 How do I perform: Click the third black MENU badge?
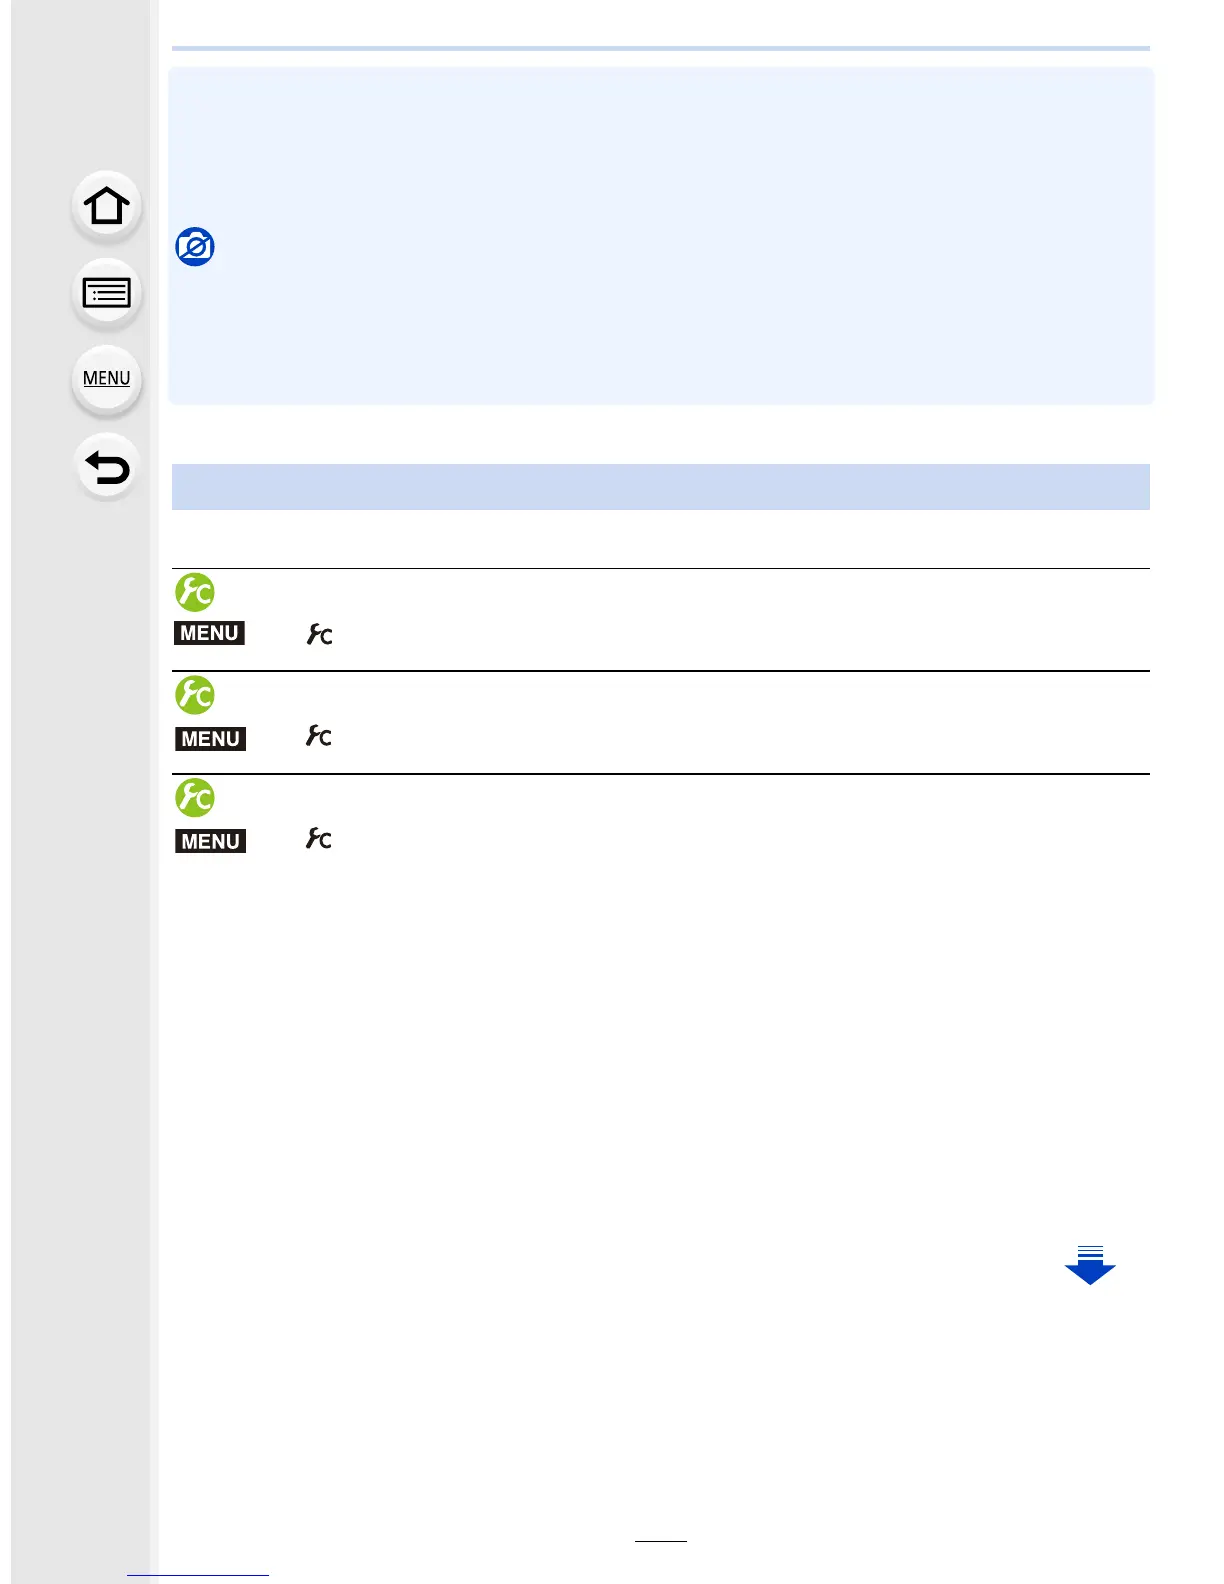pyautogui.click(x=210, y=841)
